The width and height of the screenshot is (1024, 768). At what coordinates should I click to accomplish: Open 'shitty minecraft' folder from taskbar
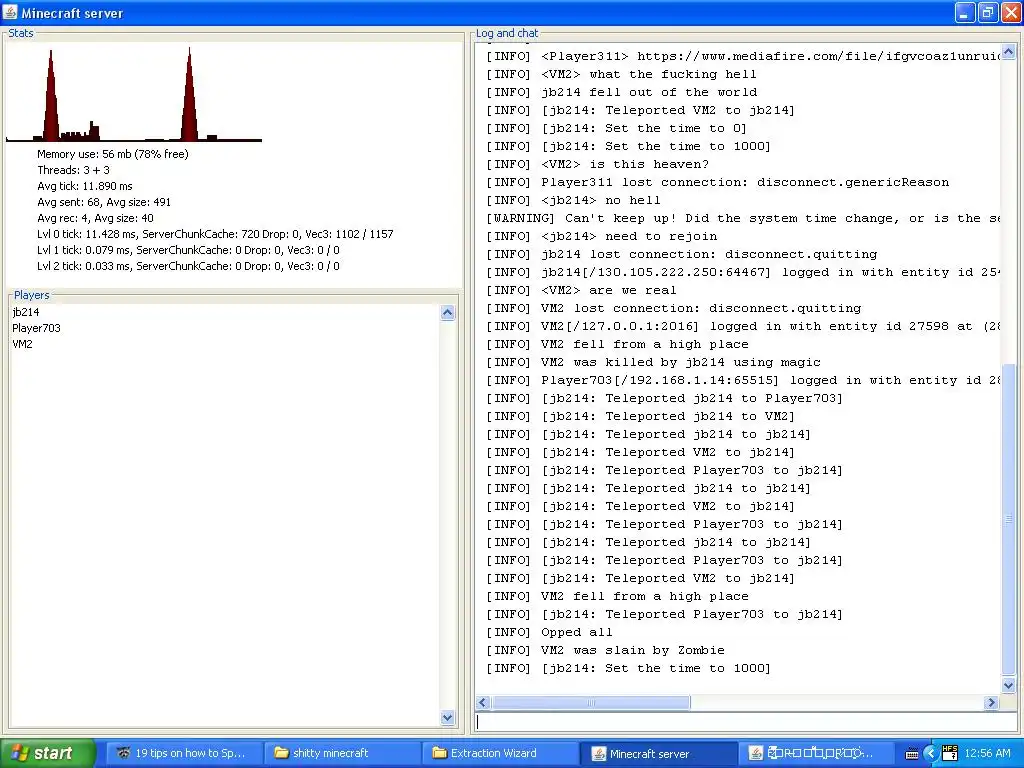[x=342, y=753]
